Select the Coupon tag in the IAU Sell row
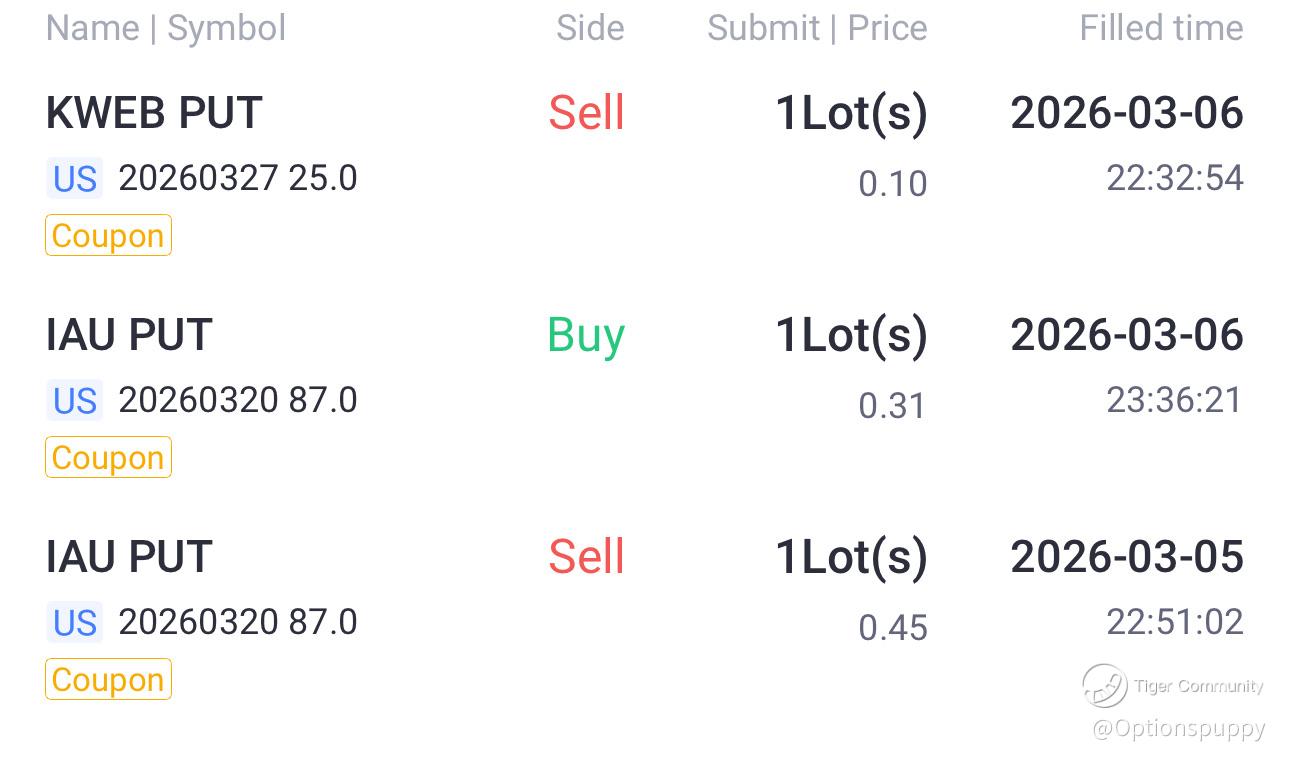Screen dimensions: 1290x757 (x=108, y=680)
